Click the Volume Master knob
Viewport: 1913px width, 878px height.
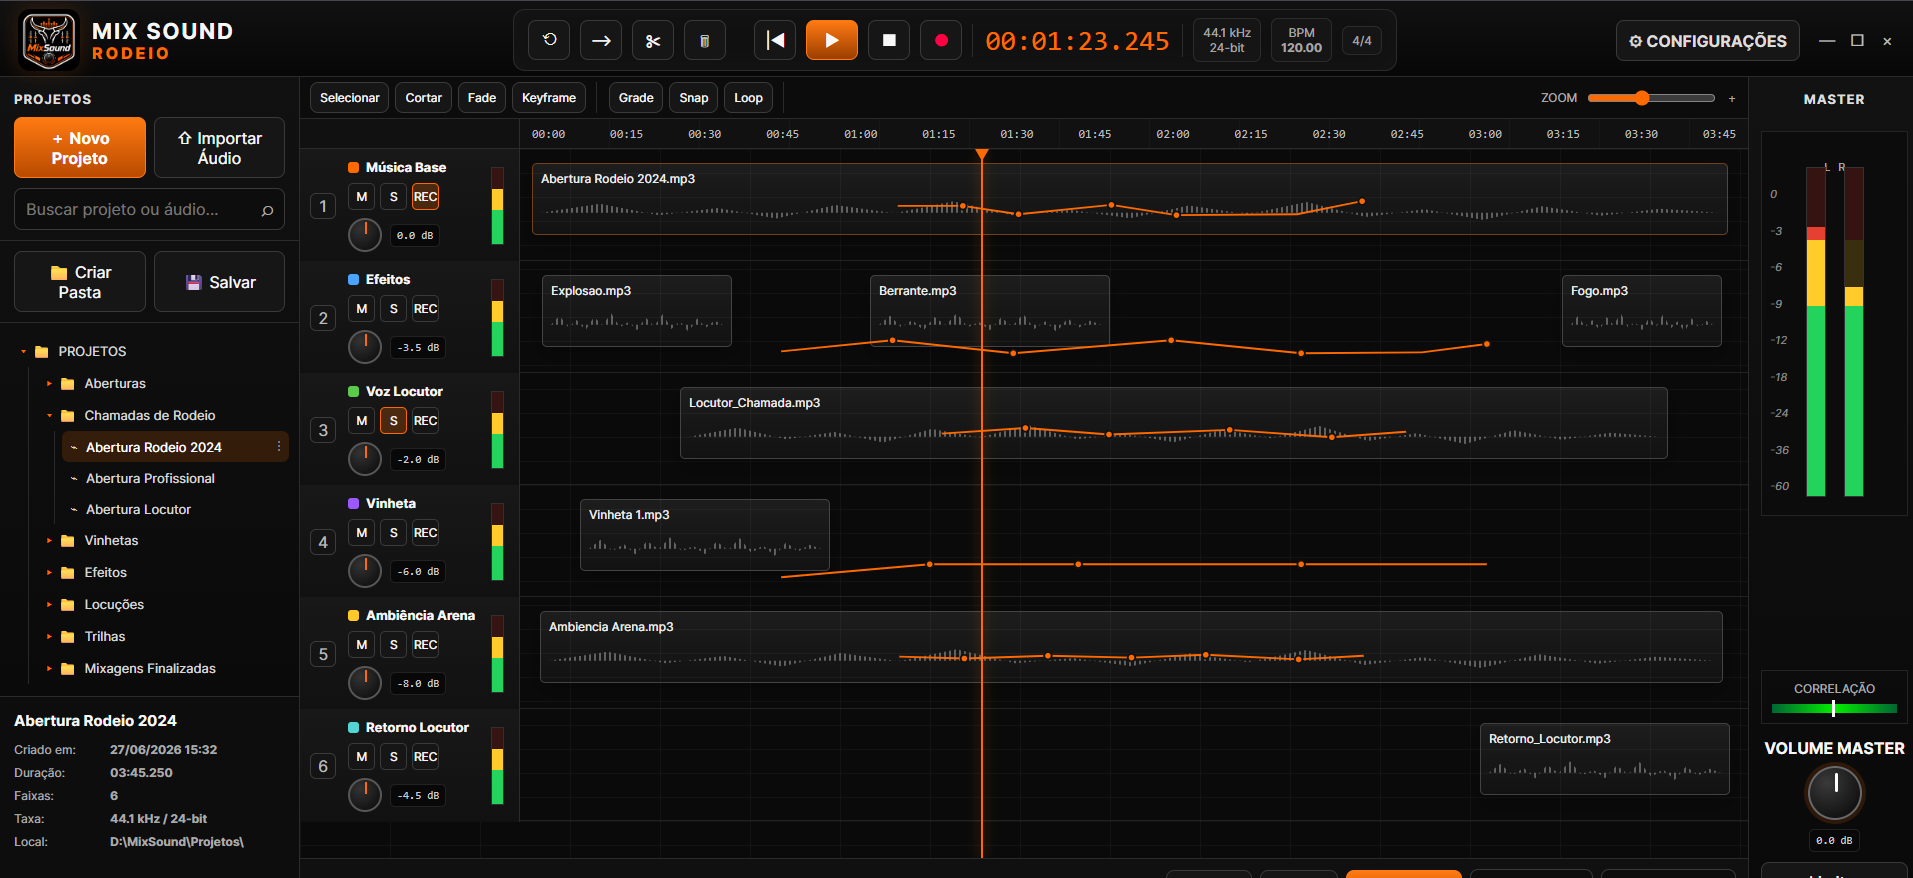click(x=1834, y=793)
